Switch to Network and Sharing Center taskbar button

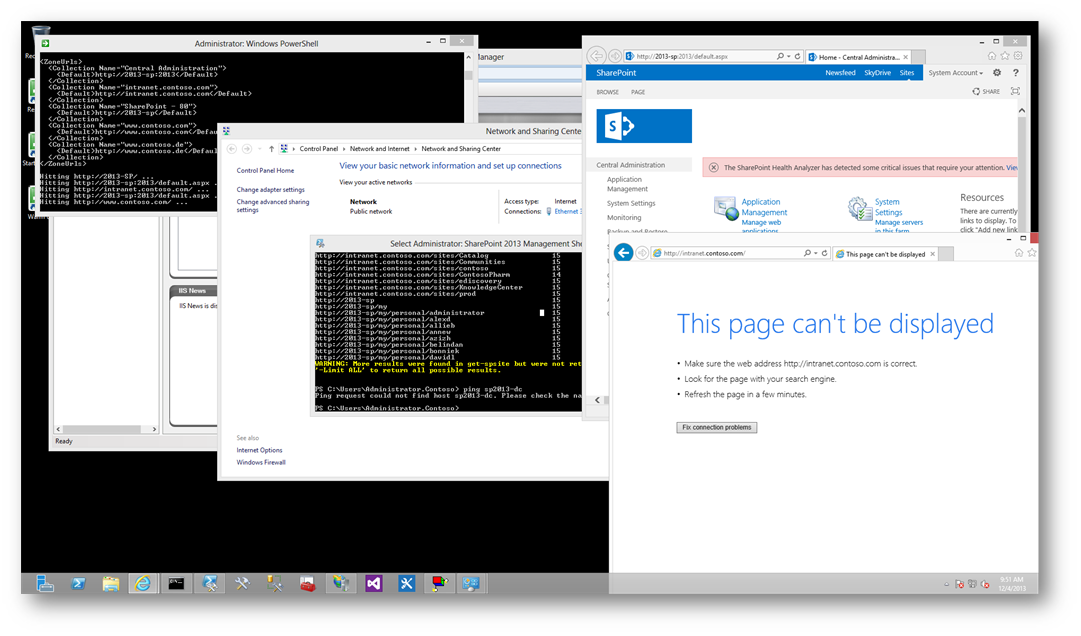click(472, 584)
